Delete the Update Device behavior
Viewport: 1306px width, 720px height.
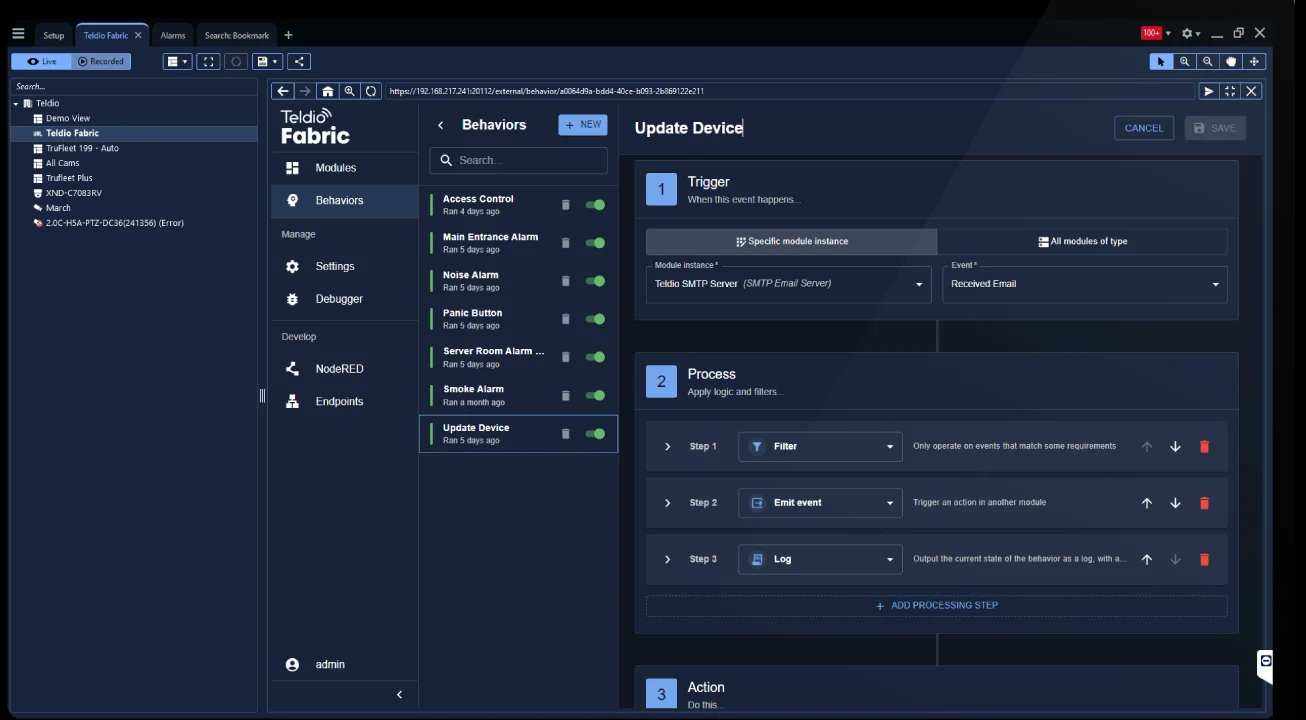pos(565,434)
